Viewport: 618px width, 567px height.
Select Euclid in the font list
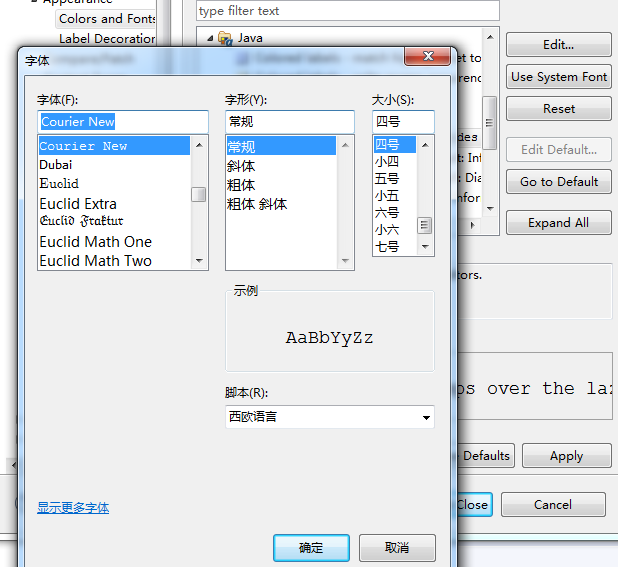114,184
